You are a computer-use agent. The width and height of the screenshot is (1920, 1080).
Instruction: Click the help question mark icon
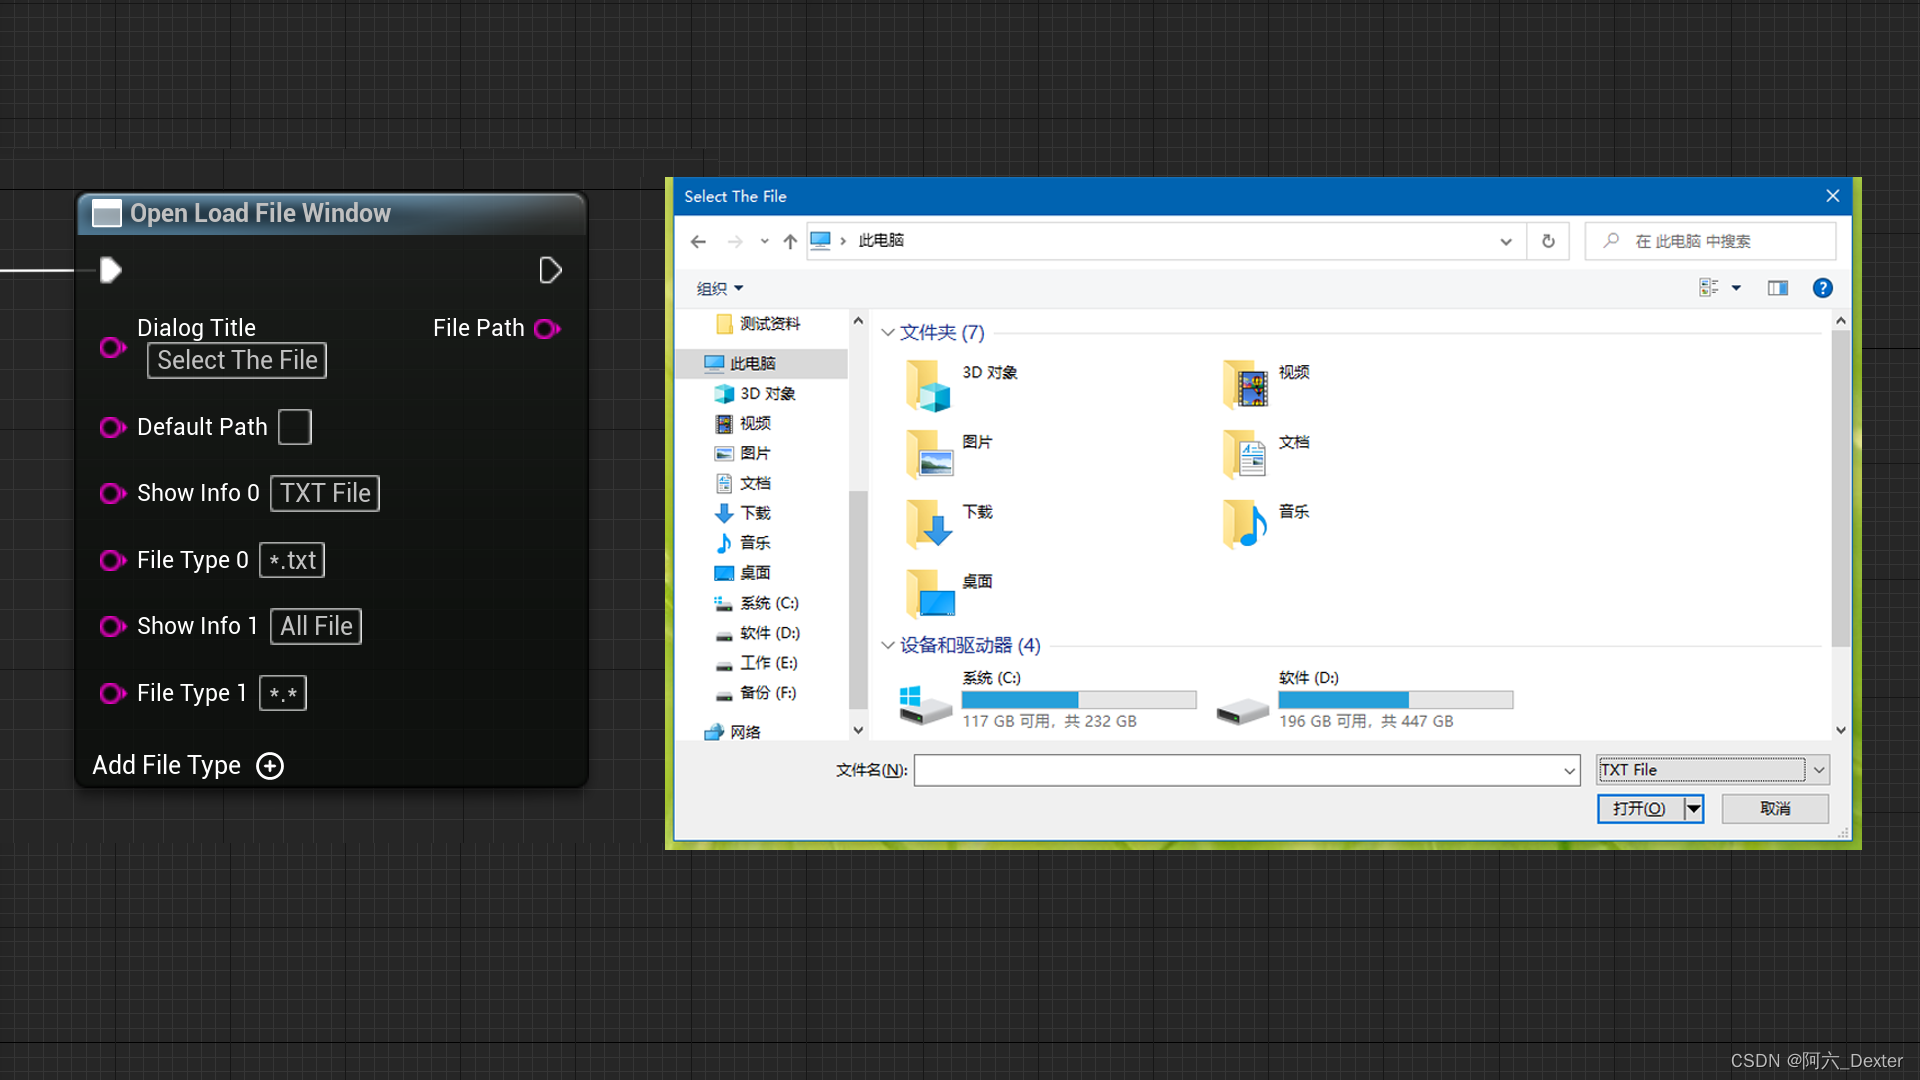(1822, 288)
